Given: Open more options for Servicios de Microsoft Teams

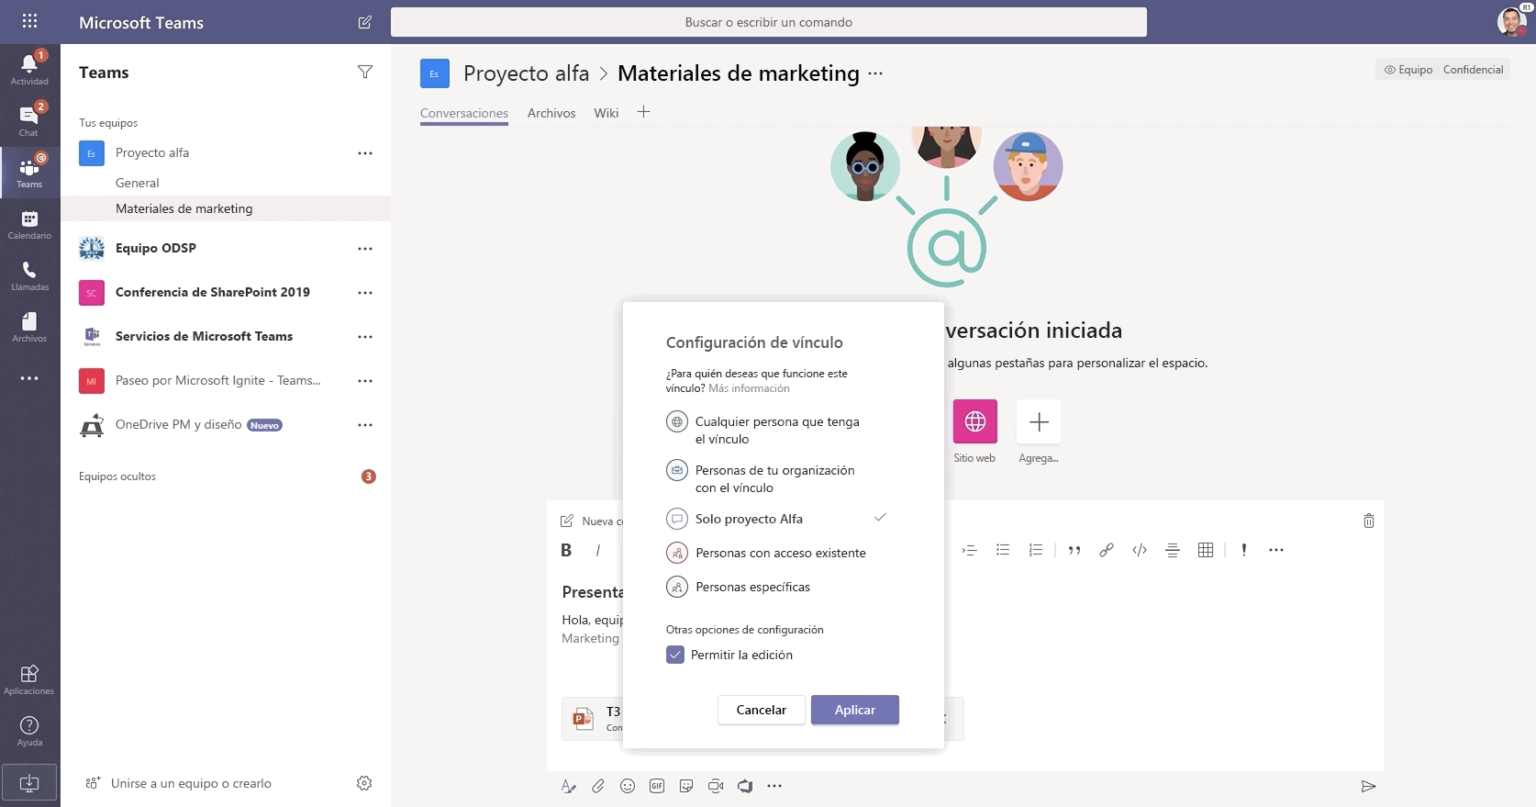Looking at the screenshot, I should tap(365, 336).
